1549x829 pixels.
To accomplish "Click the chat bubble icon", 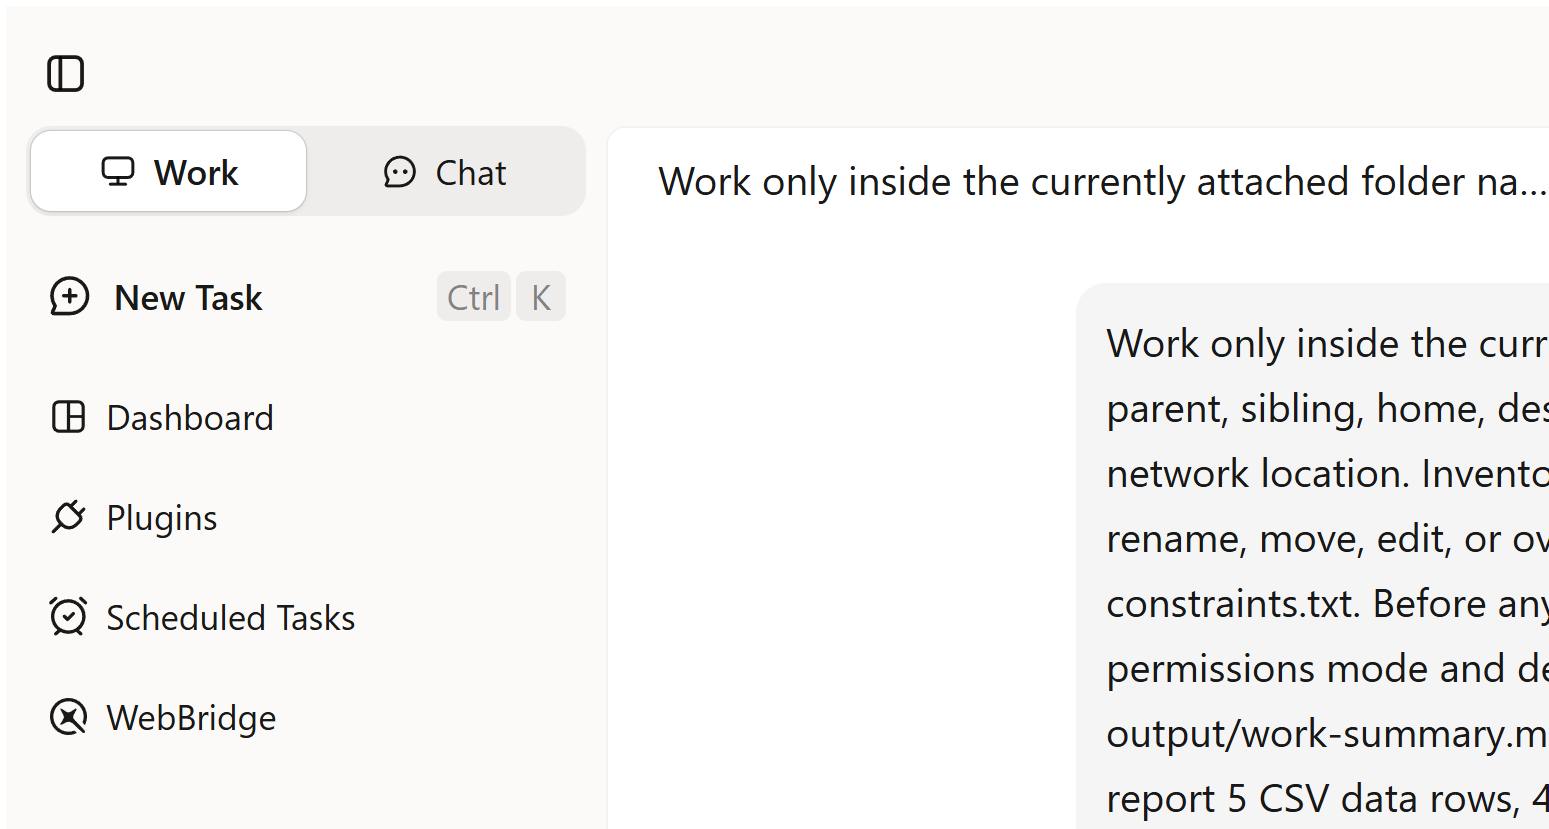I will tap(400, 172).
